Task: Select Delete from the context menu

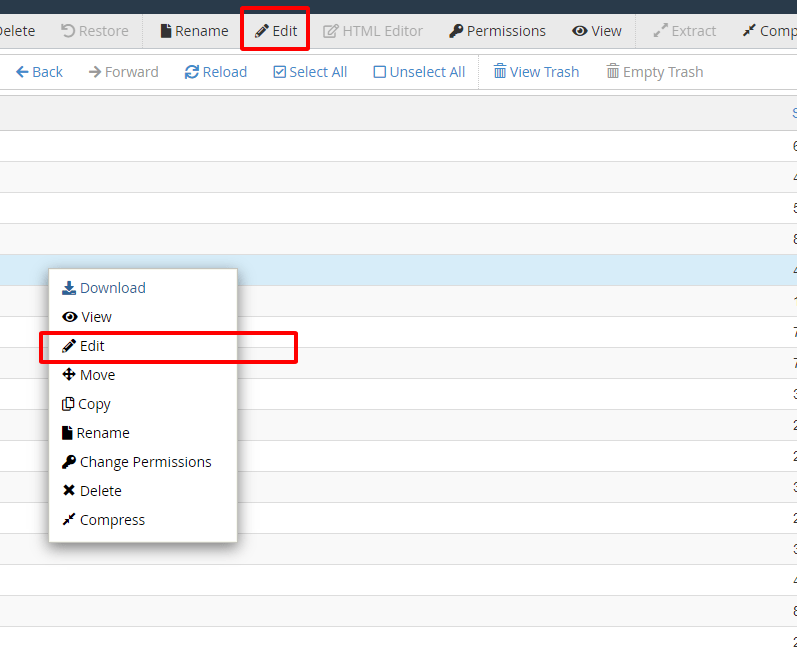Action: (91, 491)
